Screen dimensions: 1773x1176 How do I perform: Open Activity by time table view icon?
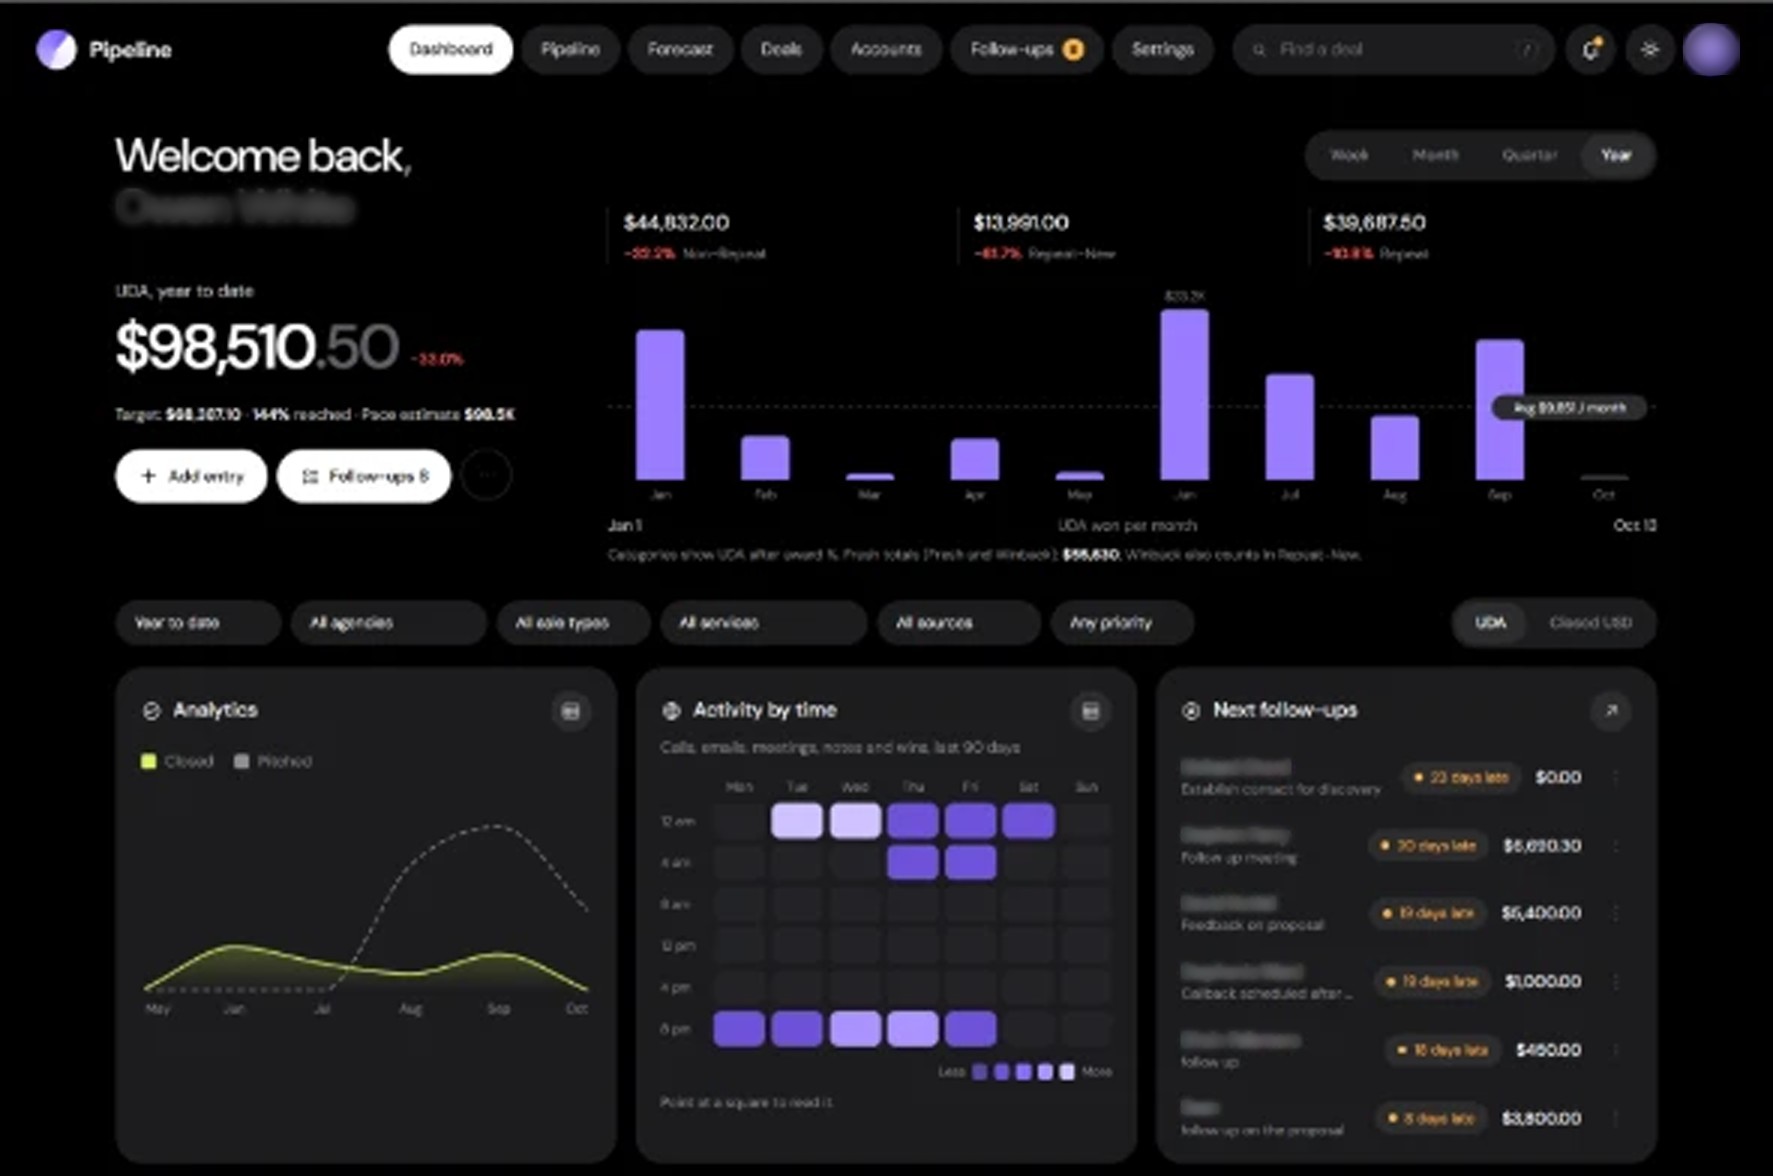tap(1091, 711)
